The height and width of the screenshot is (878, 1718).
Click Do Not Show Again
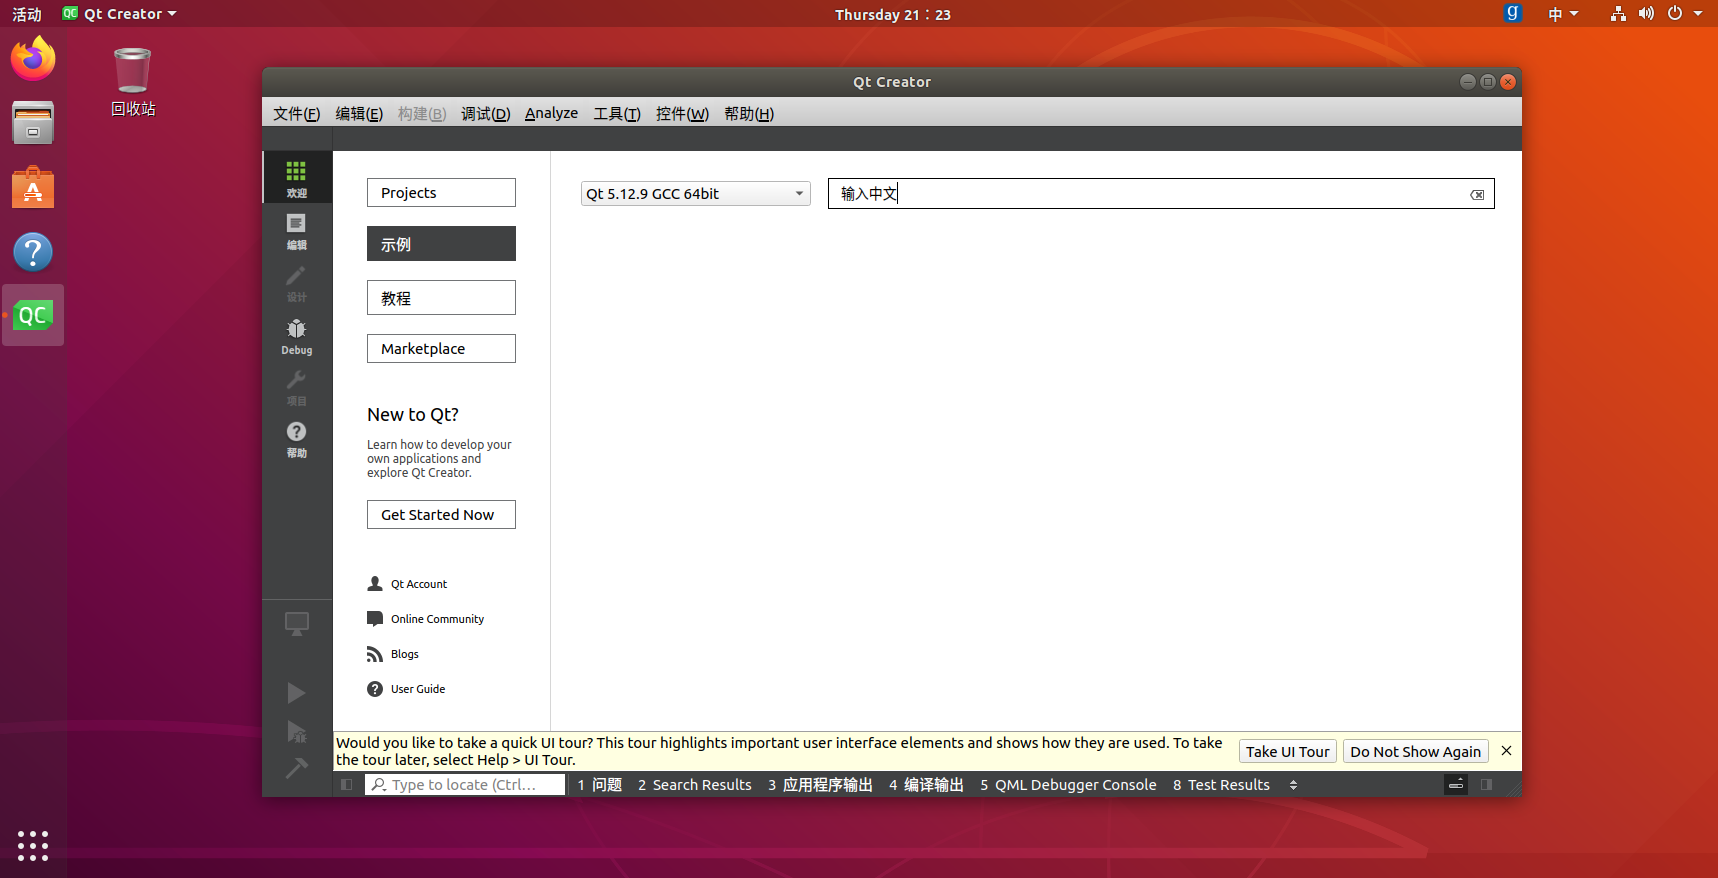coord(1415,752)
